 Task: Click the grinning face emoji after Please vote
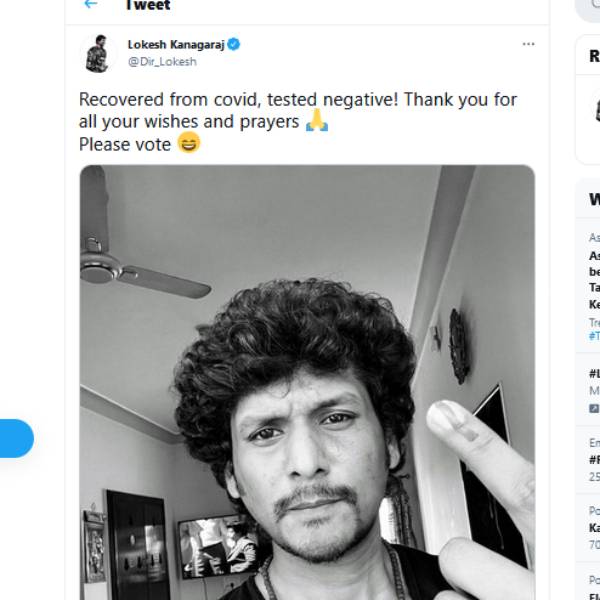tap(189, 142)
